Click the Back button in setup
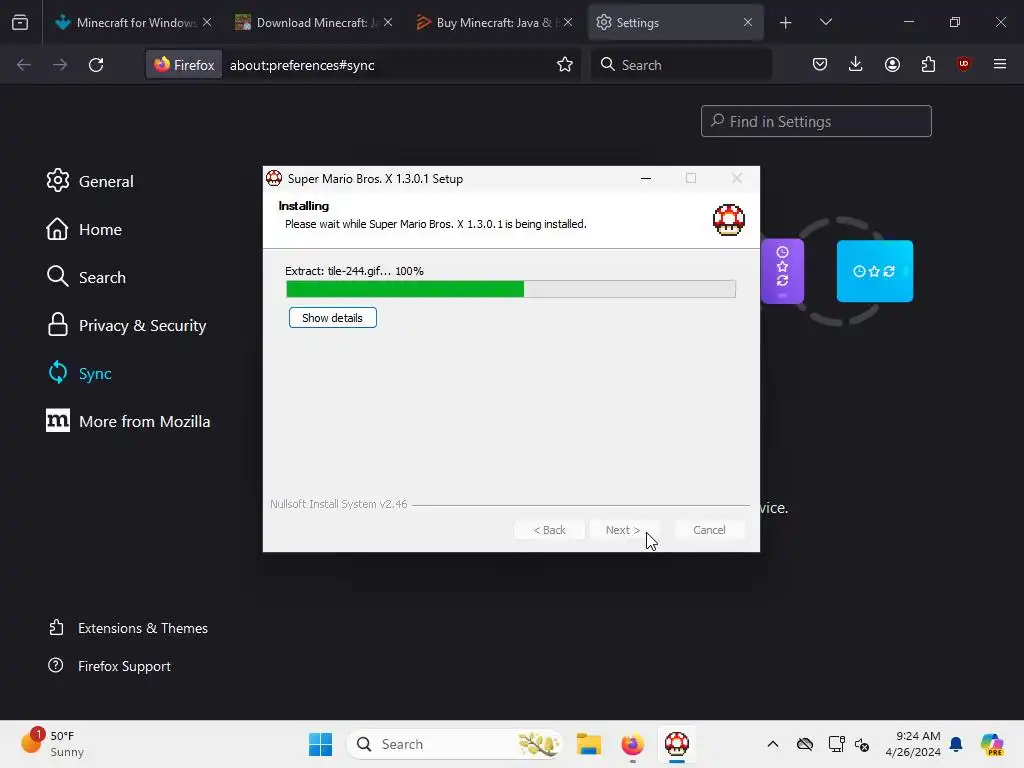1024x768 pixels. (x=549, y=530)
